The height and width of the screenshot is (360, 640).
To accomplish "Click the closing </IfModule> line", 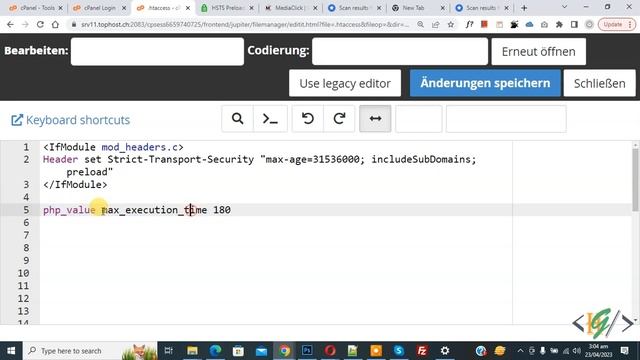I will tap(75, 184).
